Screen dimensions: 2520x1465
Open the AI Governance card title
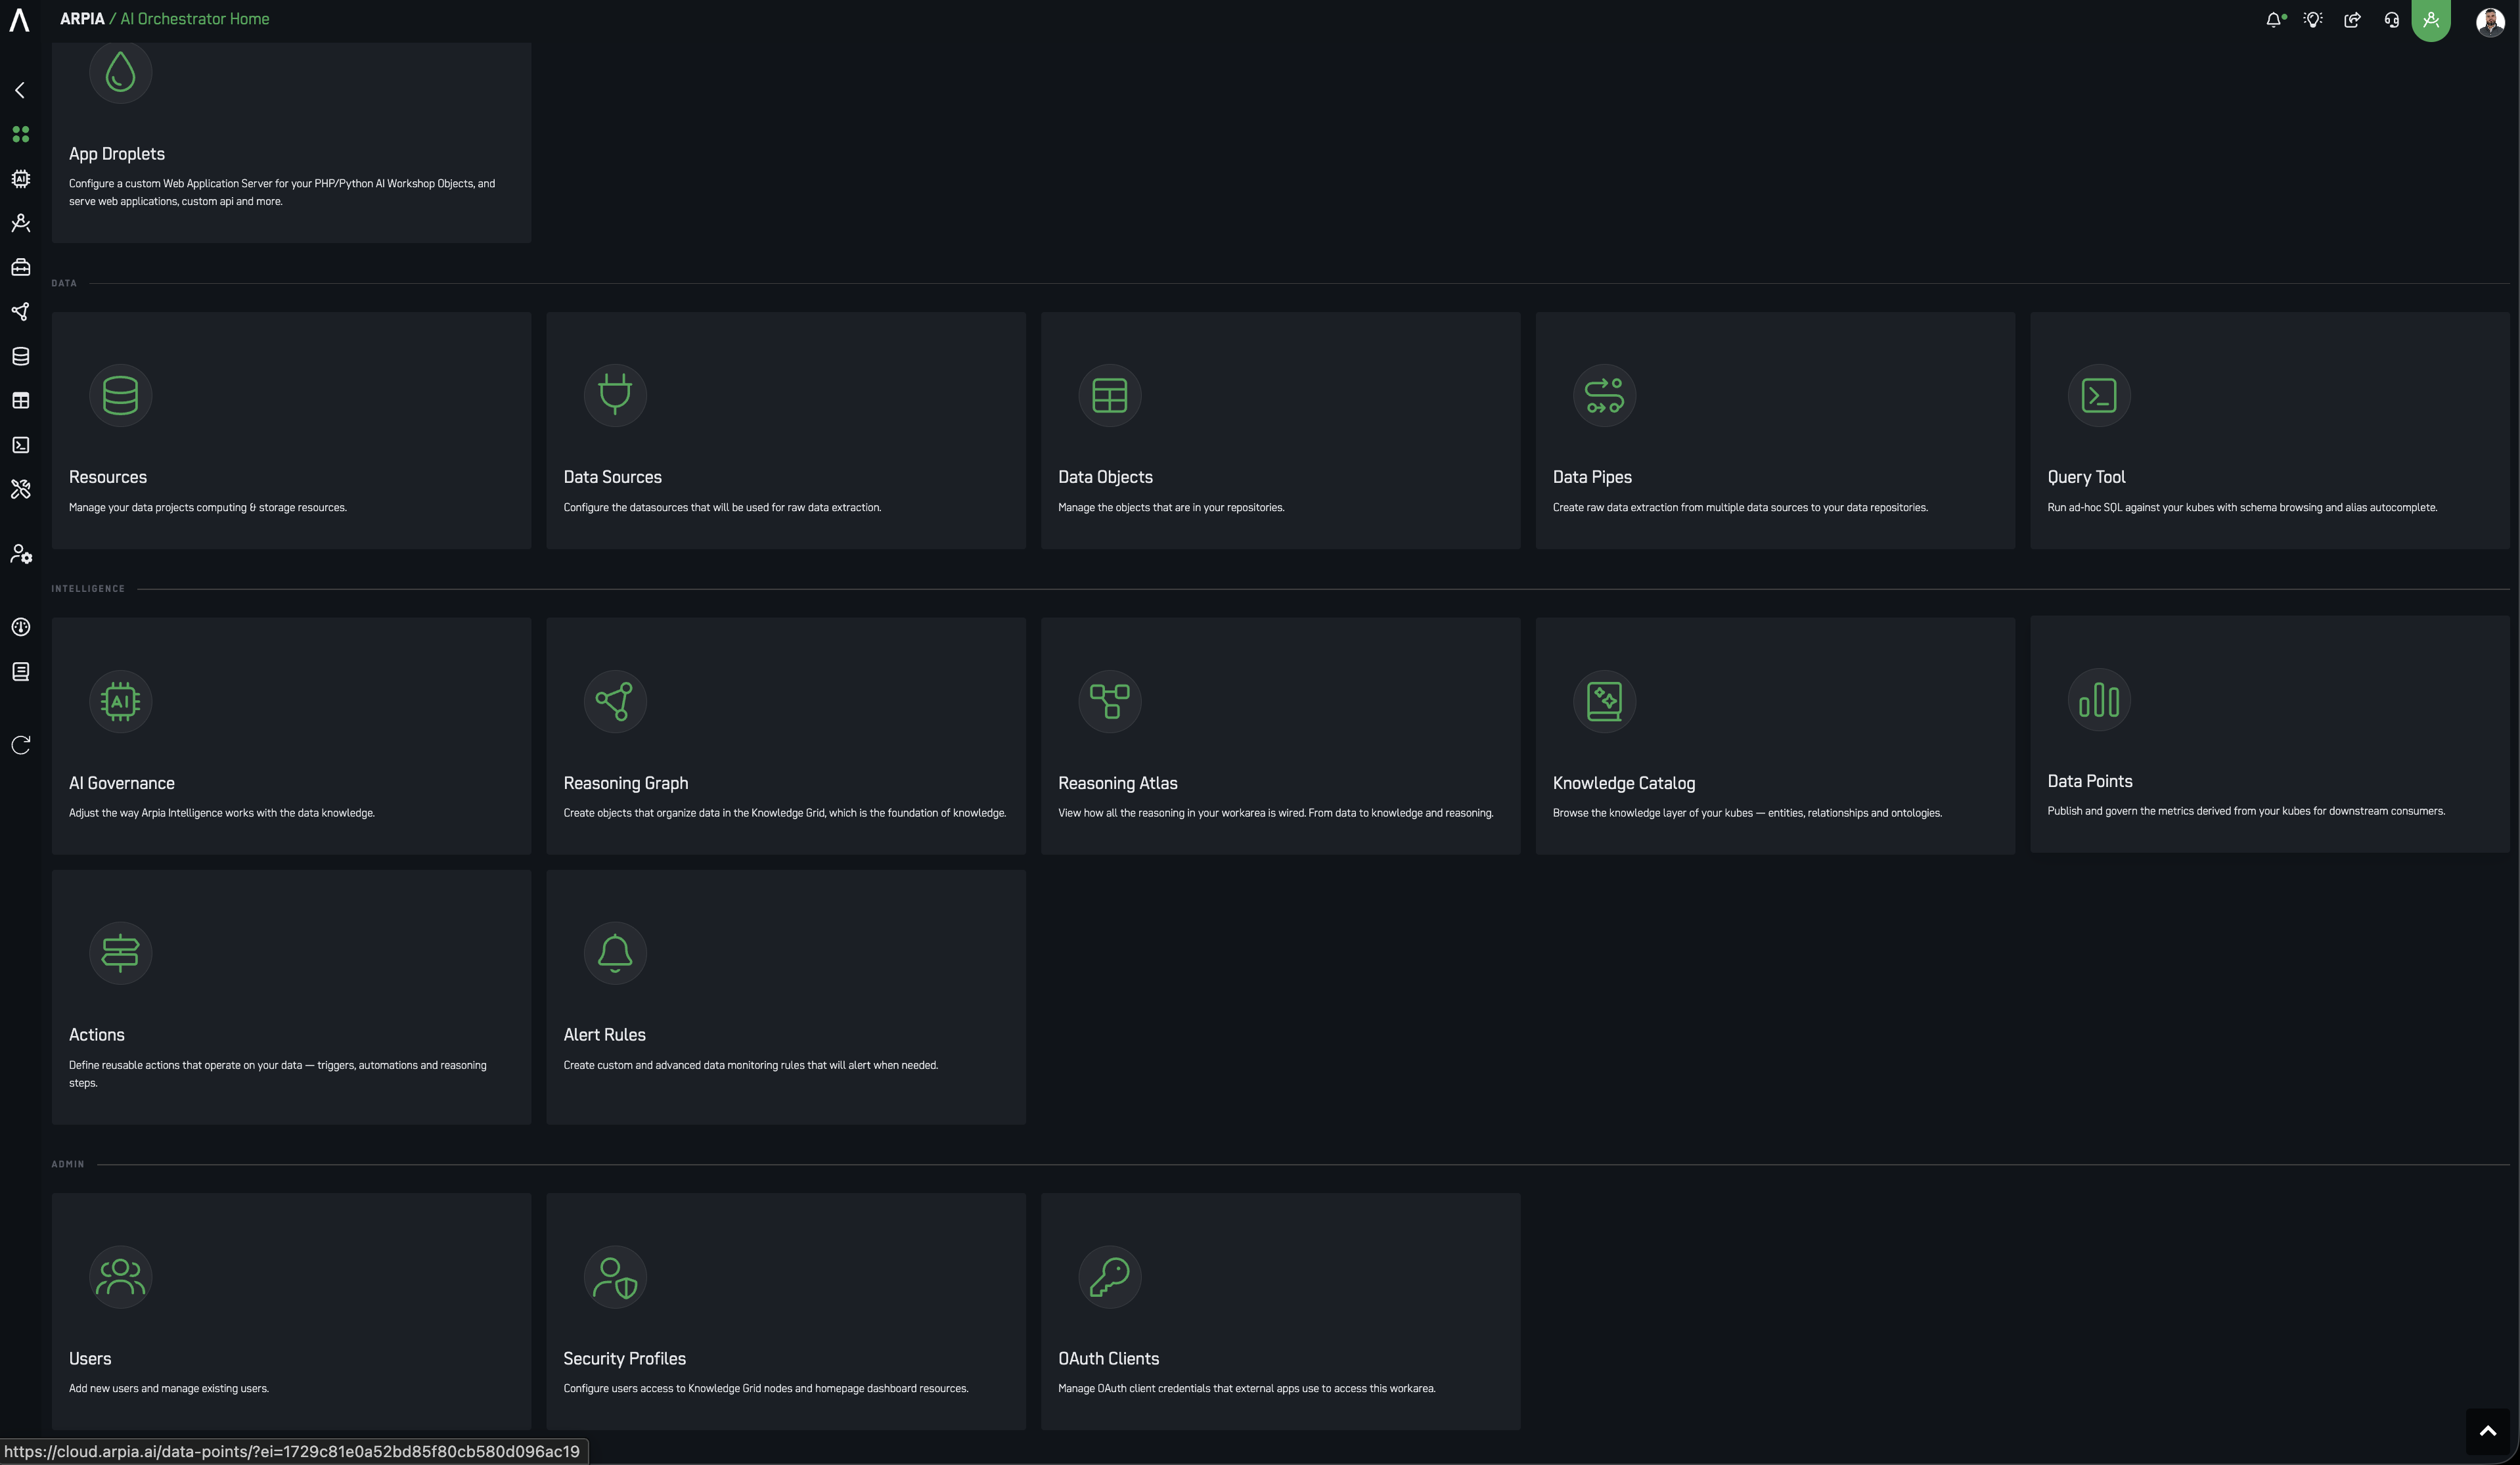tap(122, 783)
